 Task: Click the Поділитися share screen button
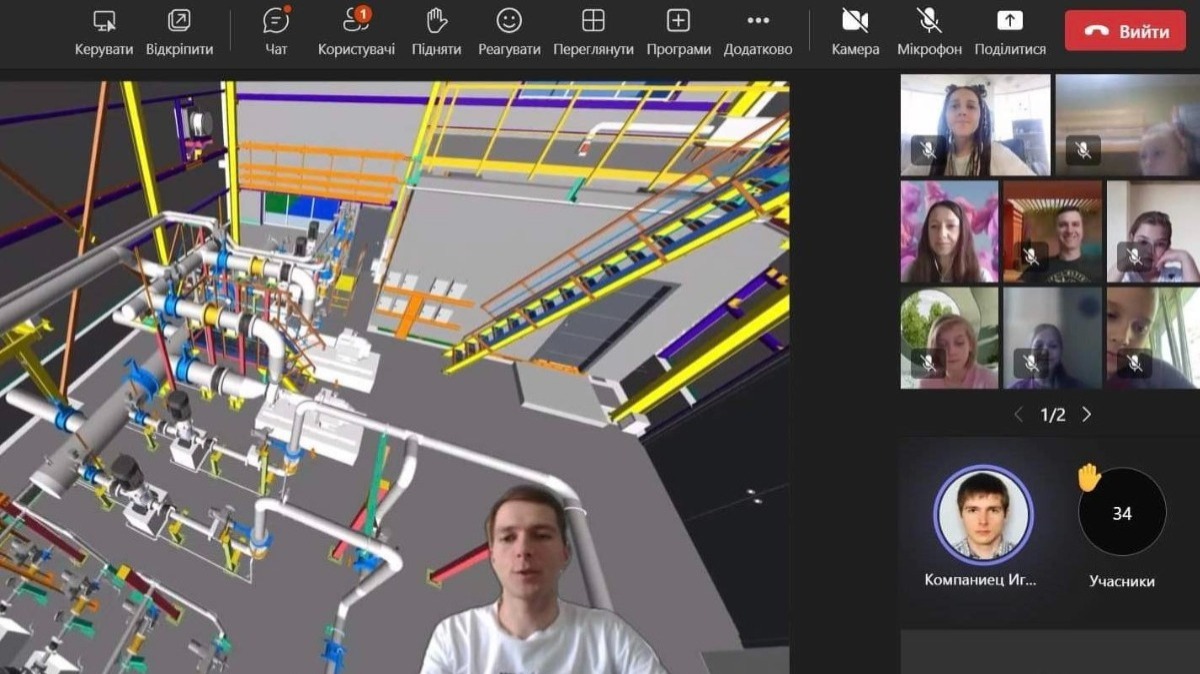pyautogui.click(x=1010, y=21)
